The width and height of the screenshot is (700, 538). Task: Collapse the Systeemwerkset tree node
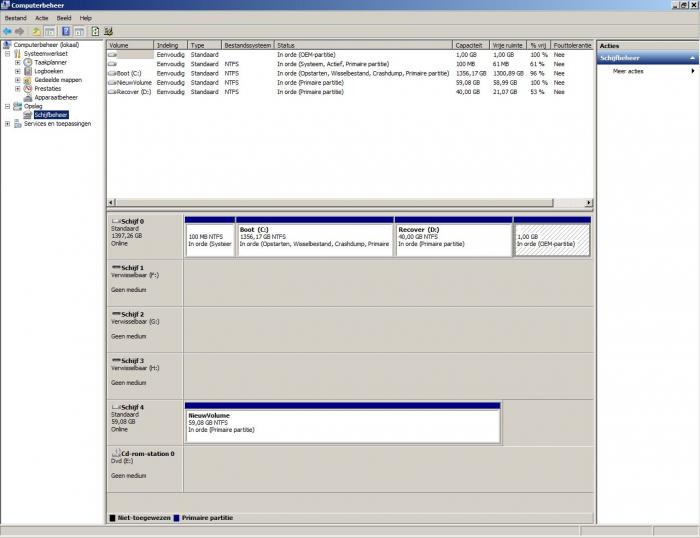pyautogui.click(x=8, y=54)
